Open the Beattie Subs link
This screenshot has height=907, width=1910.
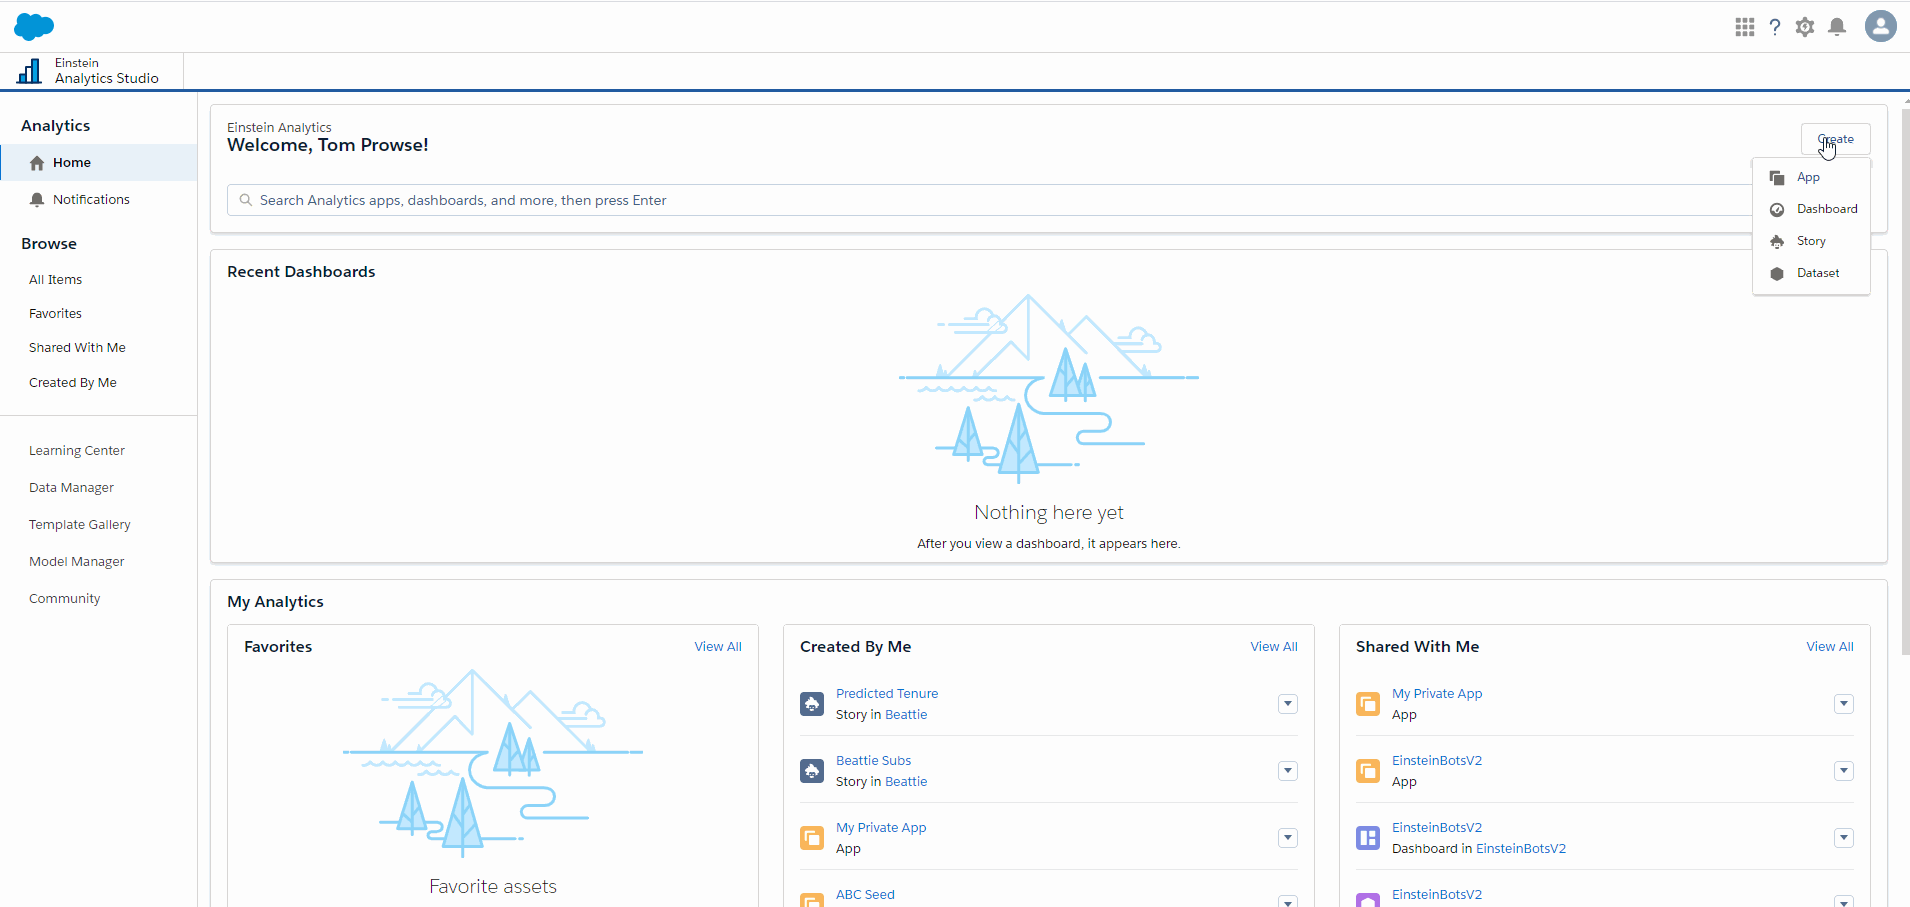(874, 761)
